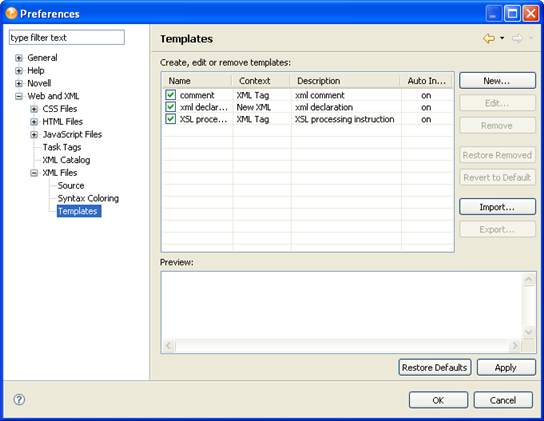The image size is (544, 421).
Task: Click the preview scroll left arrow
Action: [169, 345]
